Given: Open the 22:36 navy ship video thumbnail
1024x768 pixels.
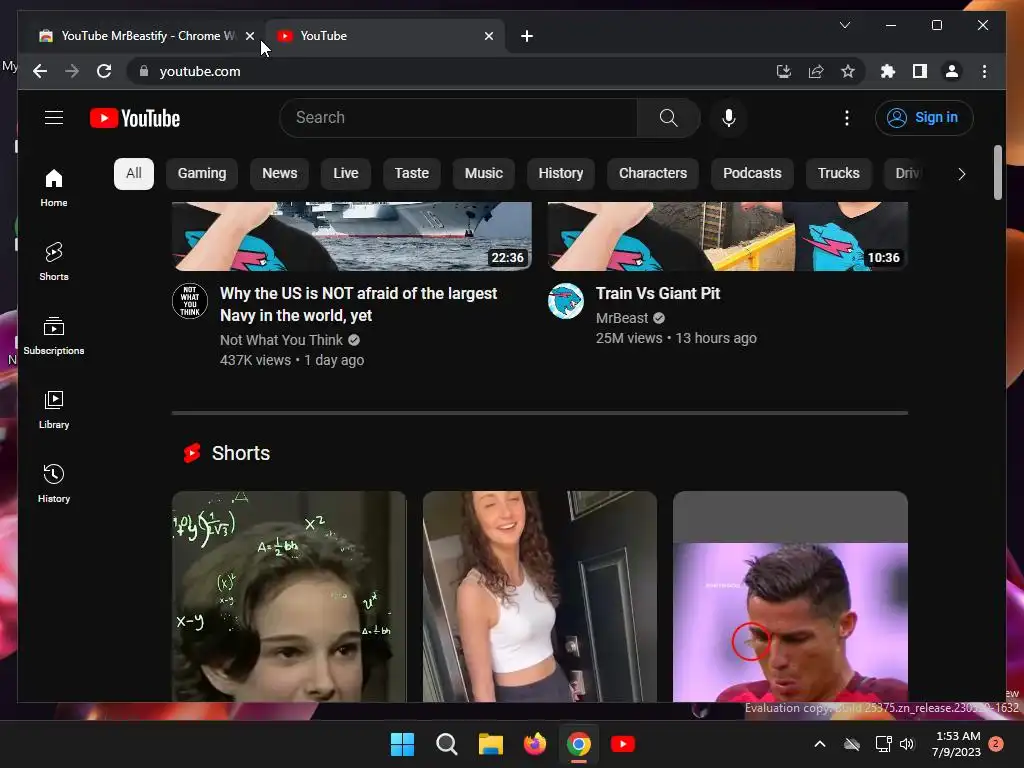Looking at the screenshot, I should point(352,236).
